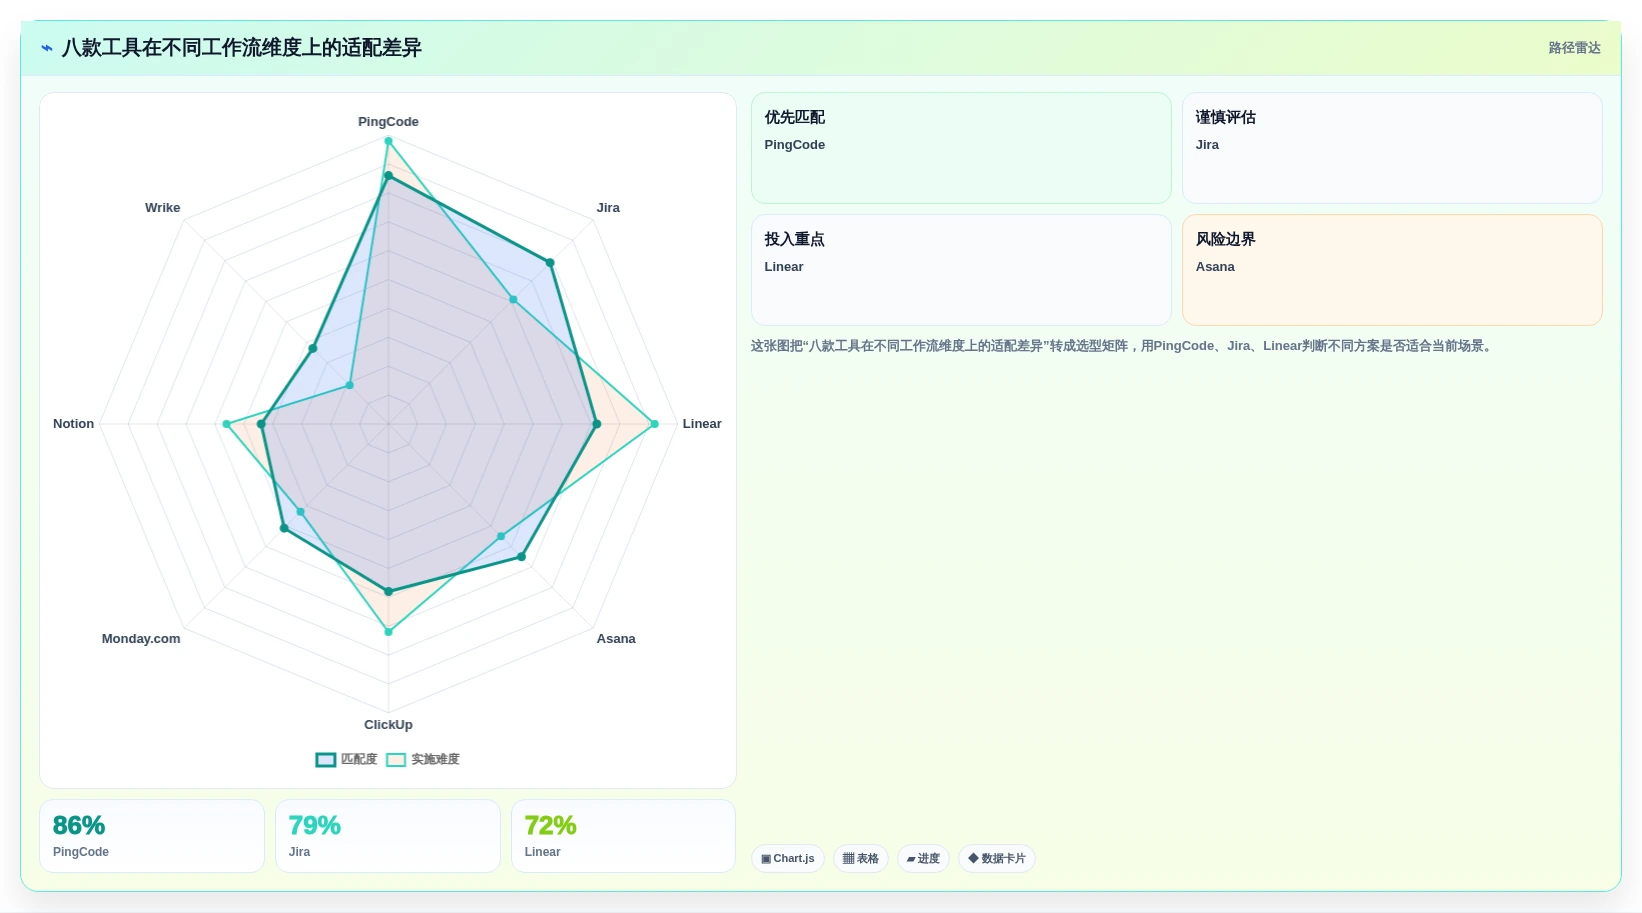The image size is (1642, 913).
Task: Click the 路径雷达 label in header
Action: (x=1574, y=48)
